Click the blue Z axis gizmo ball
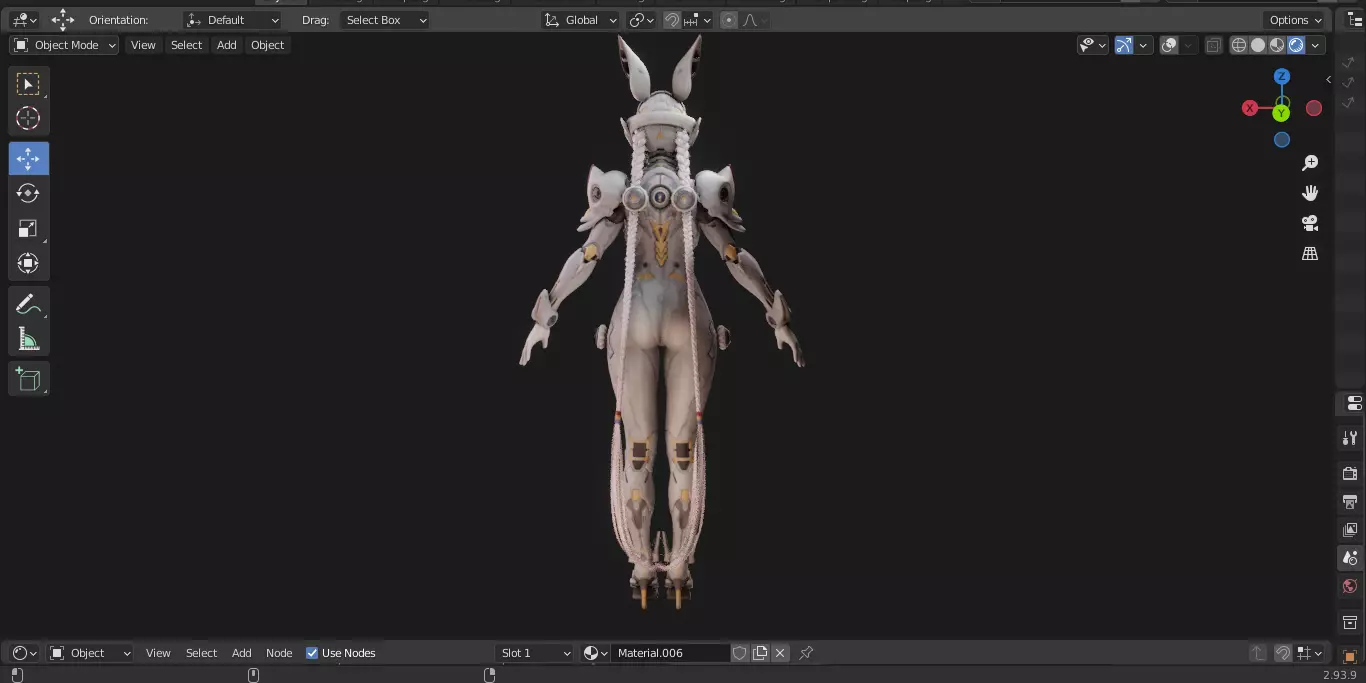The image size is (1366, 683). (x=1282, y=77)
